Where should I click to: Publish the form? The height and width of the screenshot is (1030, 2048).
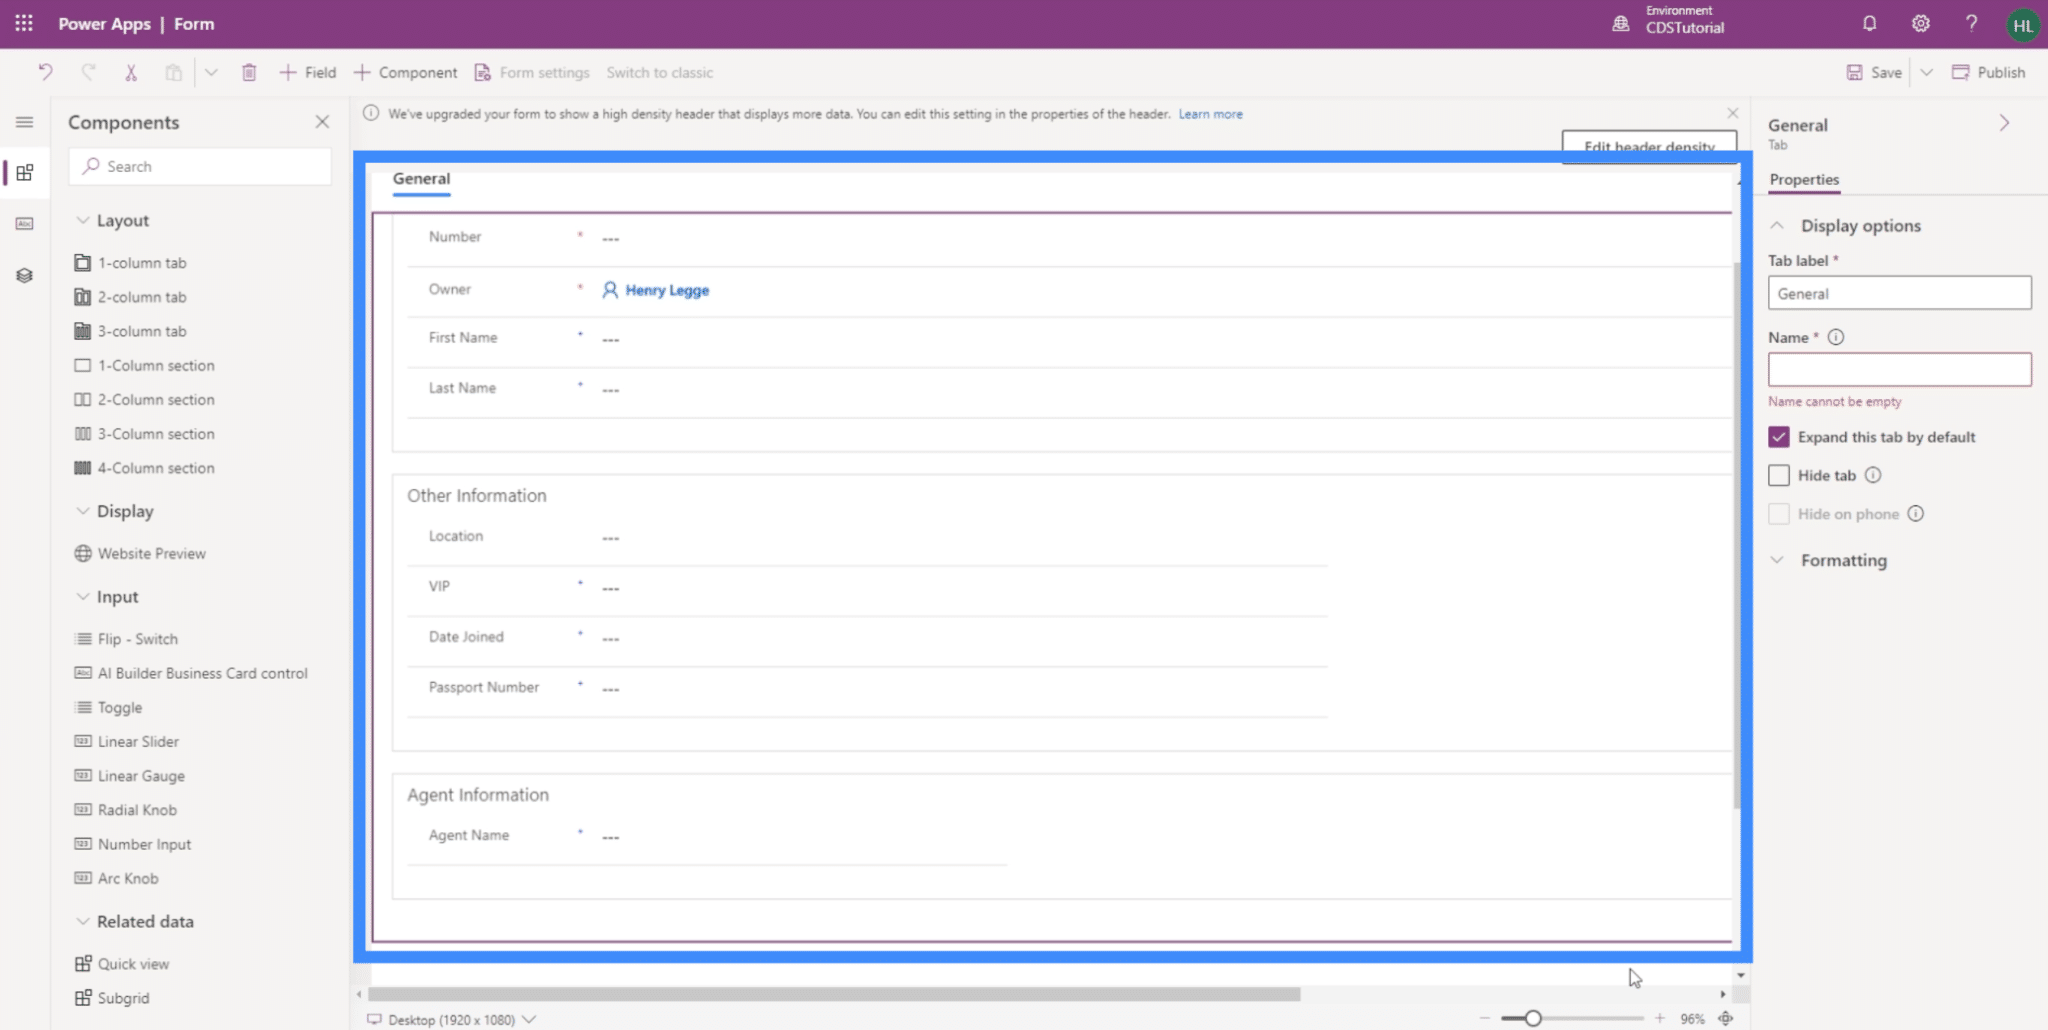tap(1988, 72)
